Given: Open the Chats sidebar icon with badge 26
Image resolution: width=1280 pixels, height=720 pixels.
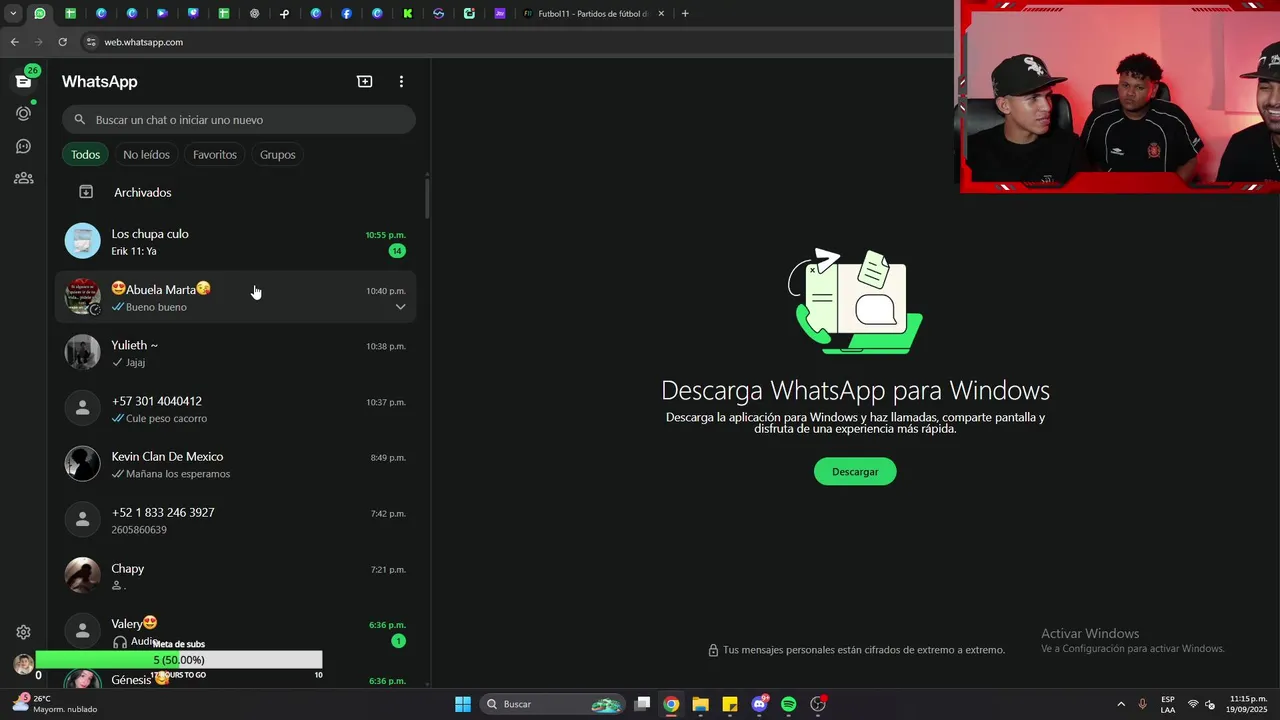Looking at the screenshot, I should click(23, 81).
